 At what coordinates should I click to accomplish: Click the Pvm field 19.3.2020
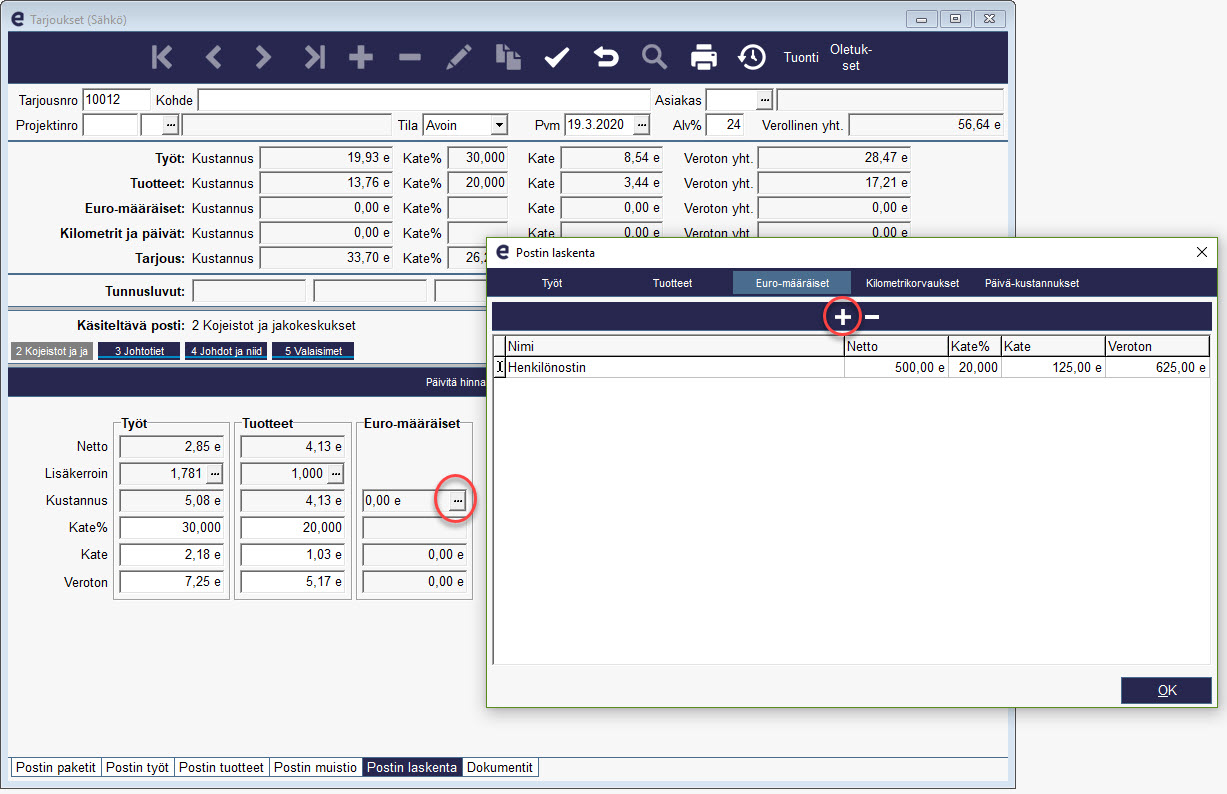[x=599, y=125]
